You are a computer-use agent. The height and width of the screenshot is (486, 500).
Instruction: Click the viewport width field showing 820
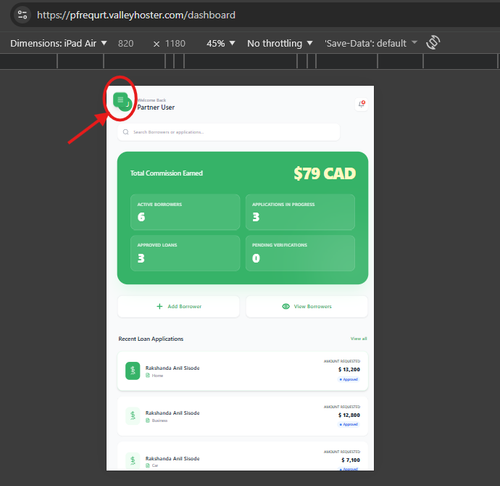(x=126, y=44)
